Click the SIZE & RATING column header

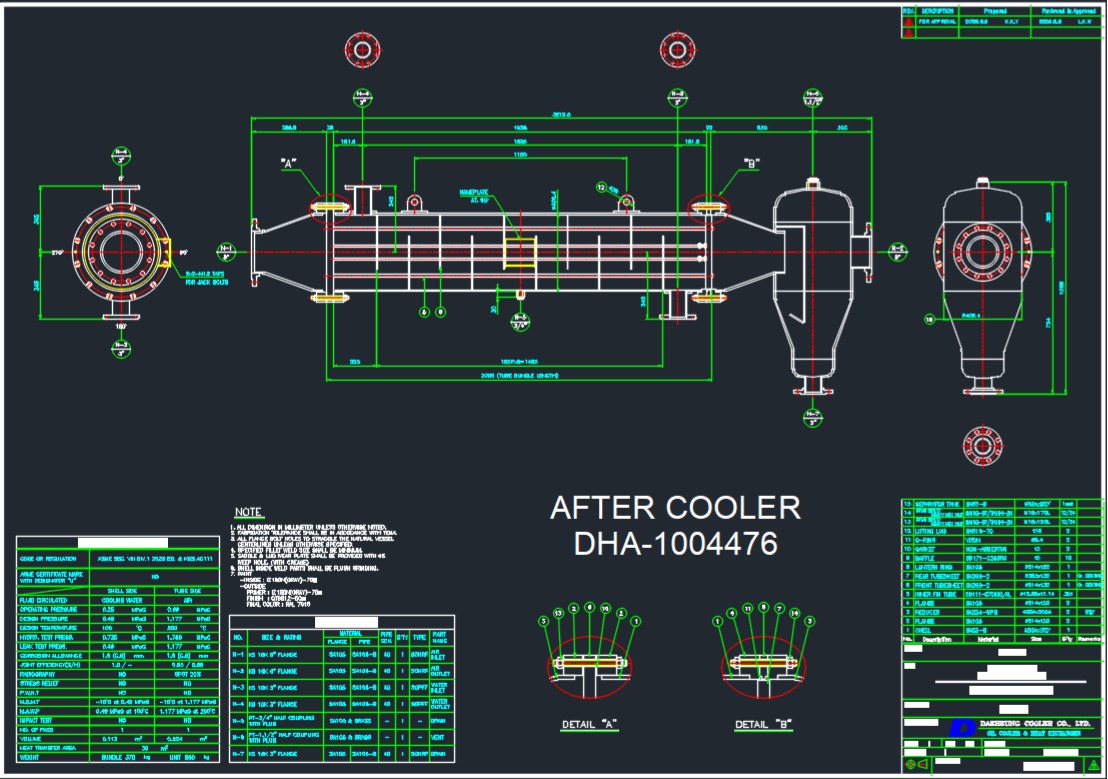click(281, 638)
